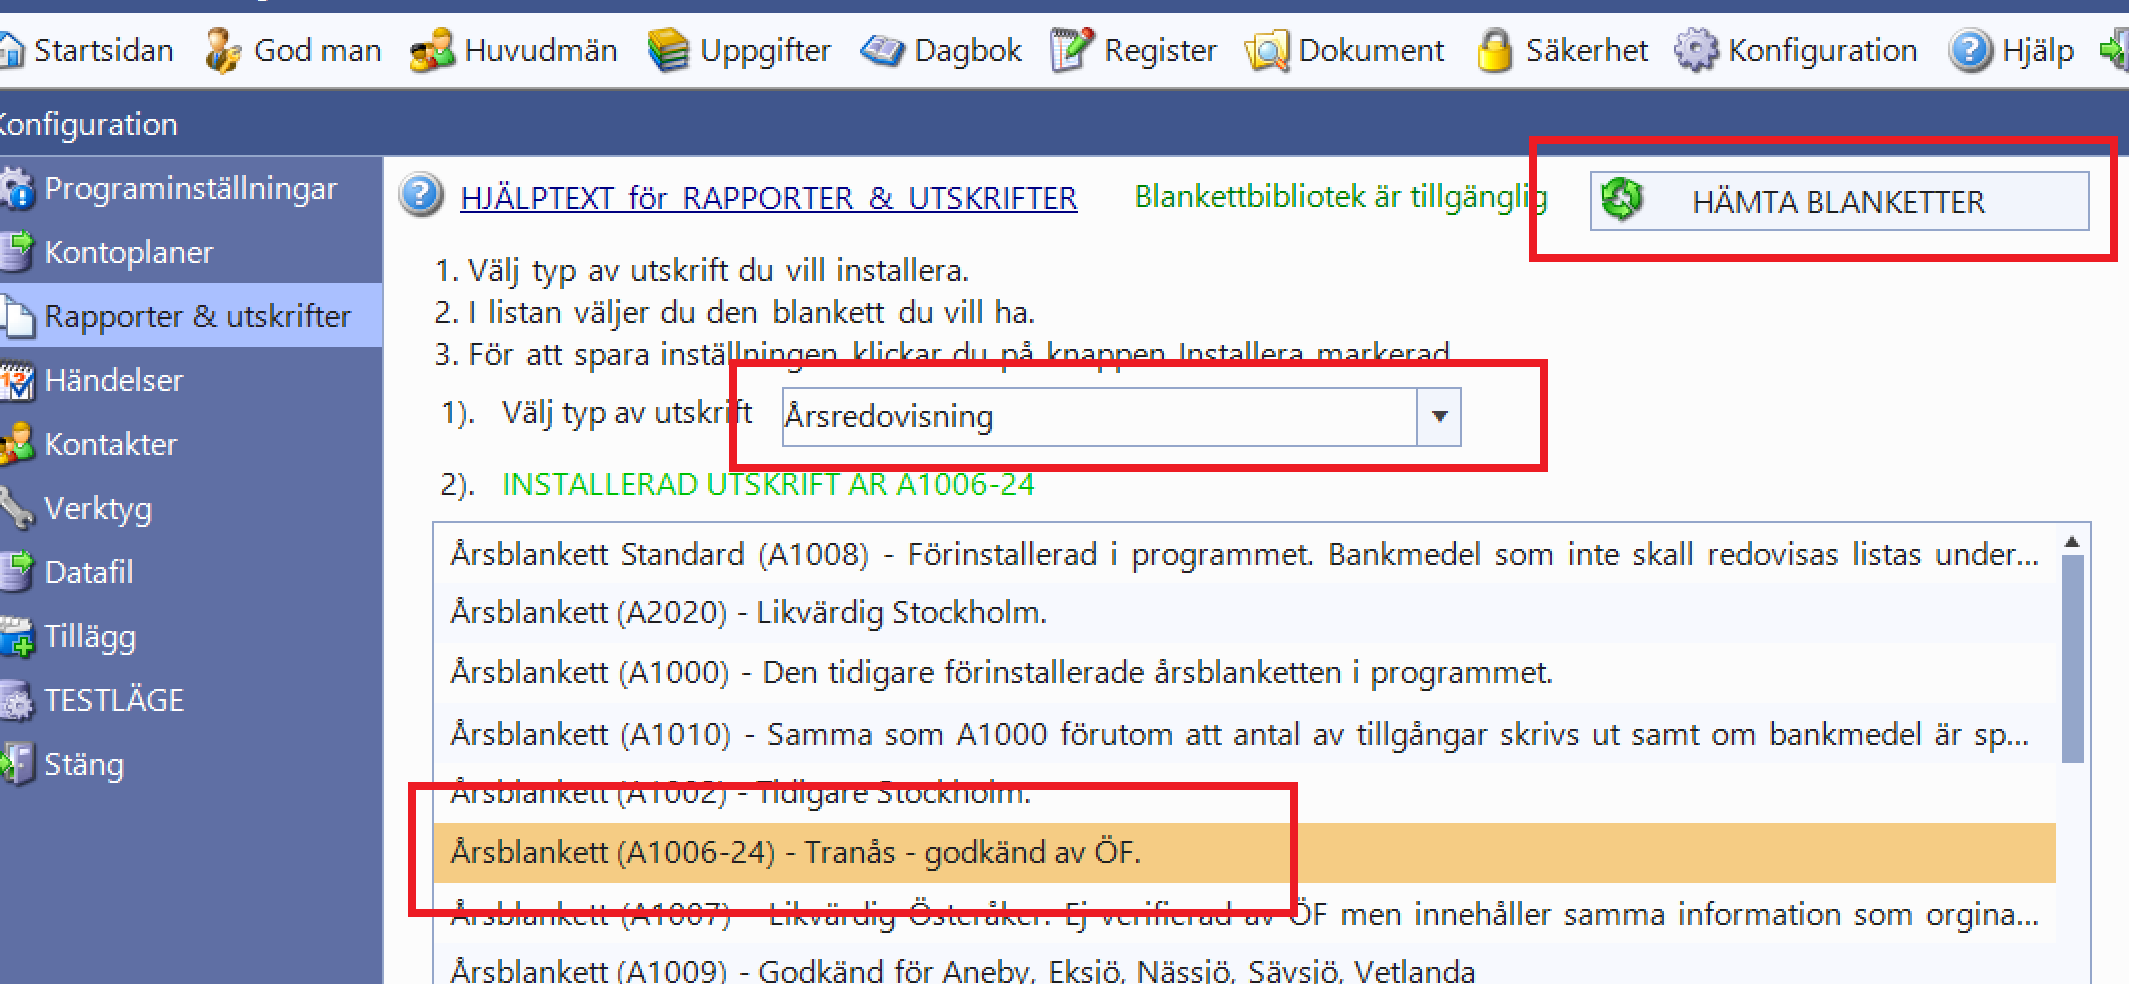
Task: Click the Konfiguration gear icon in top menu
Action: [x=1696, y=50]
